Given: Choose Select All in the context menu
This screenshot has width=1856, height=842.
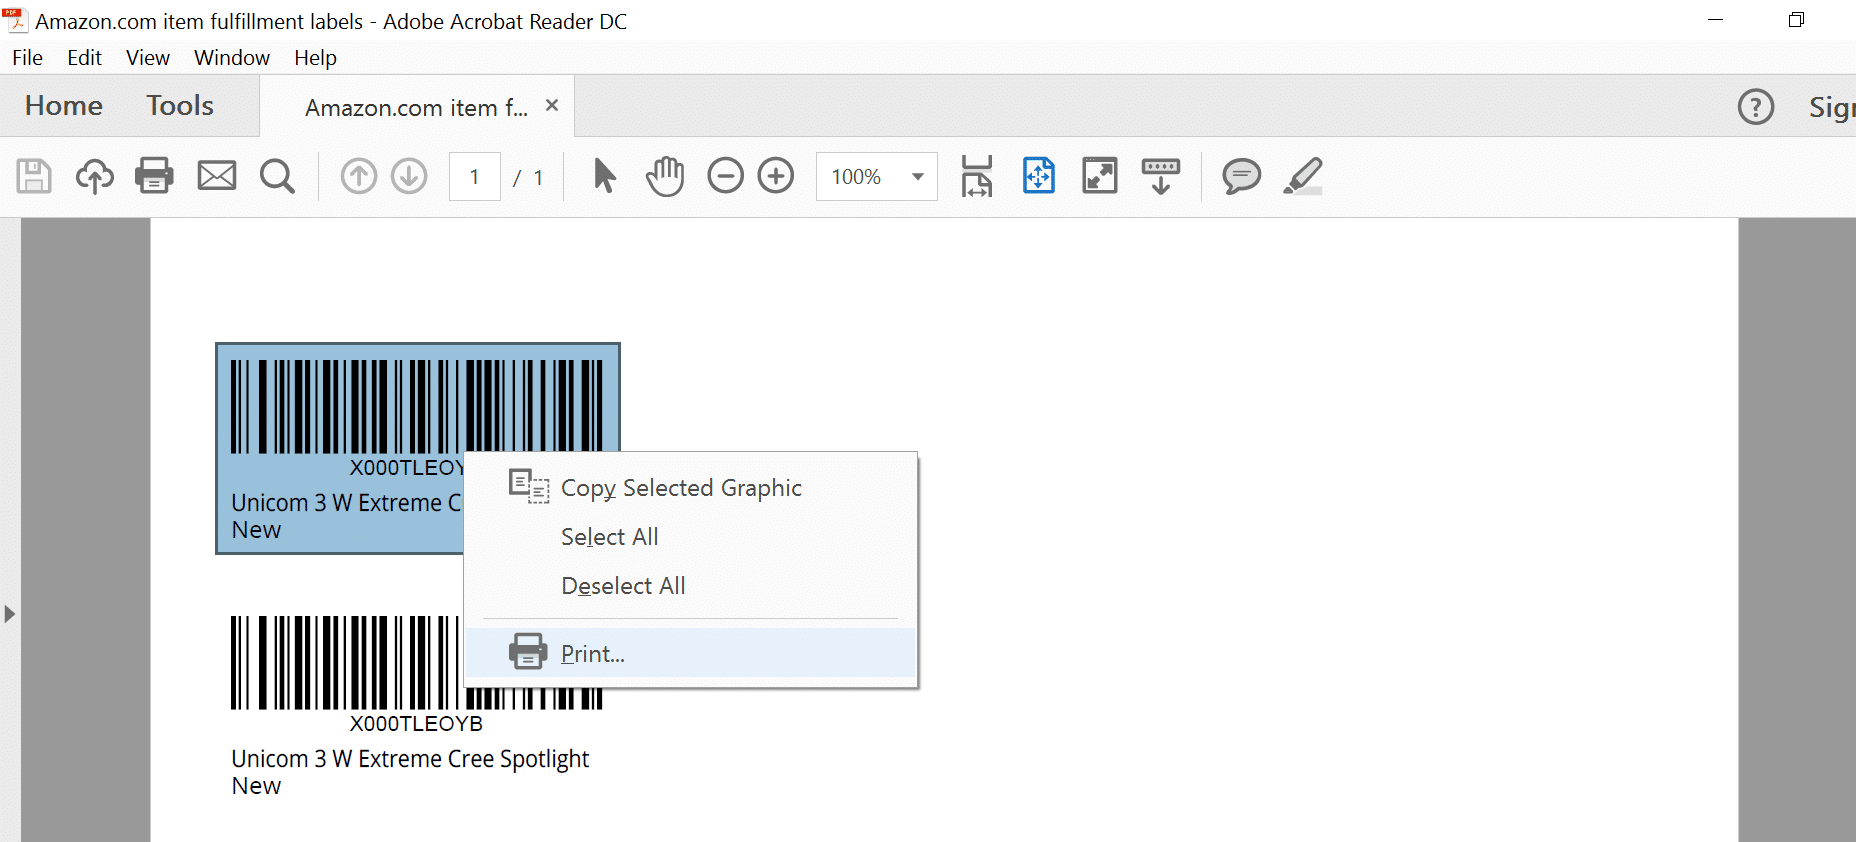Looking at the screenshot, I should 690,537.
